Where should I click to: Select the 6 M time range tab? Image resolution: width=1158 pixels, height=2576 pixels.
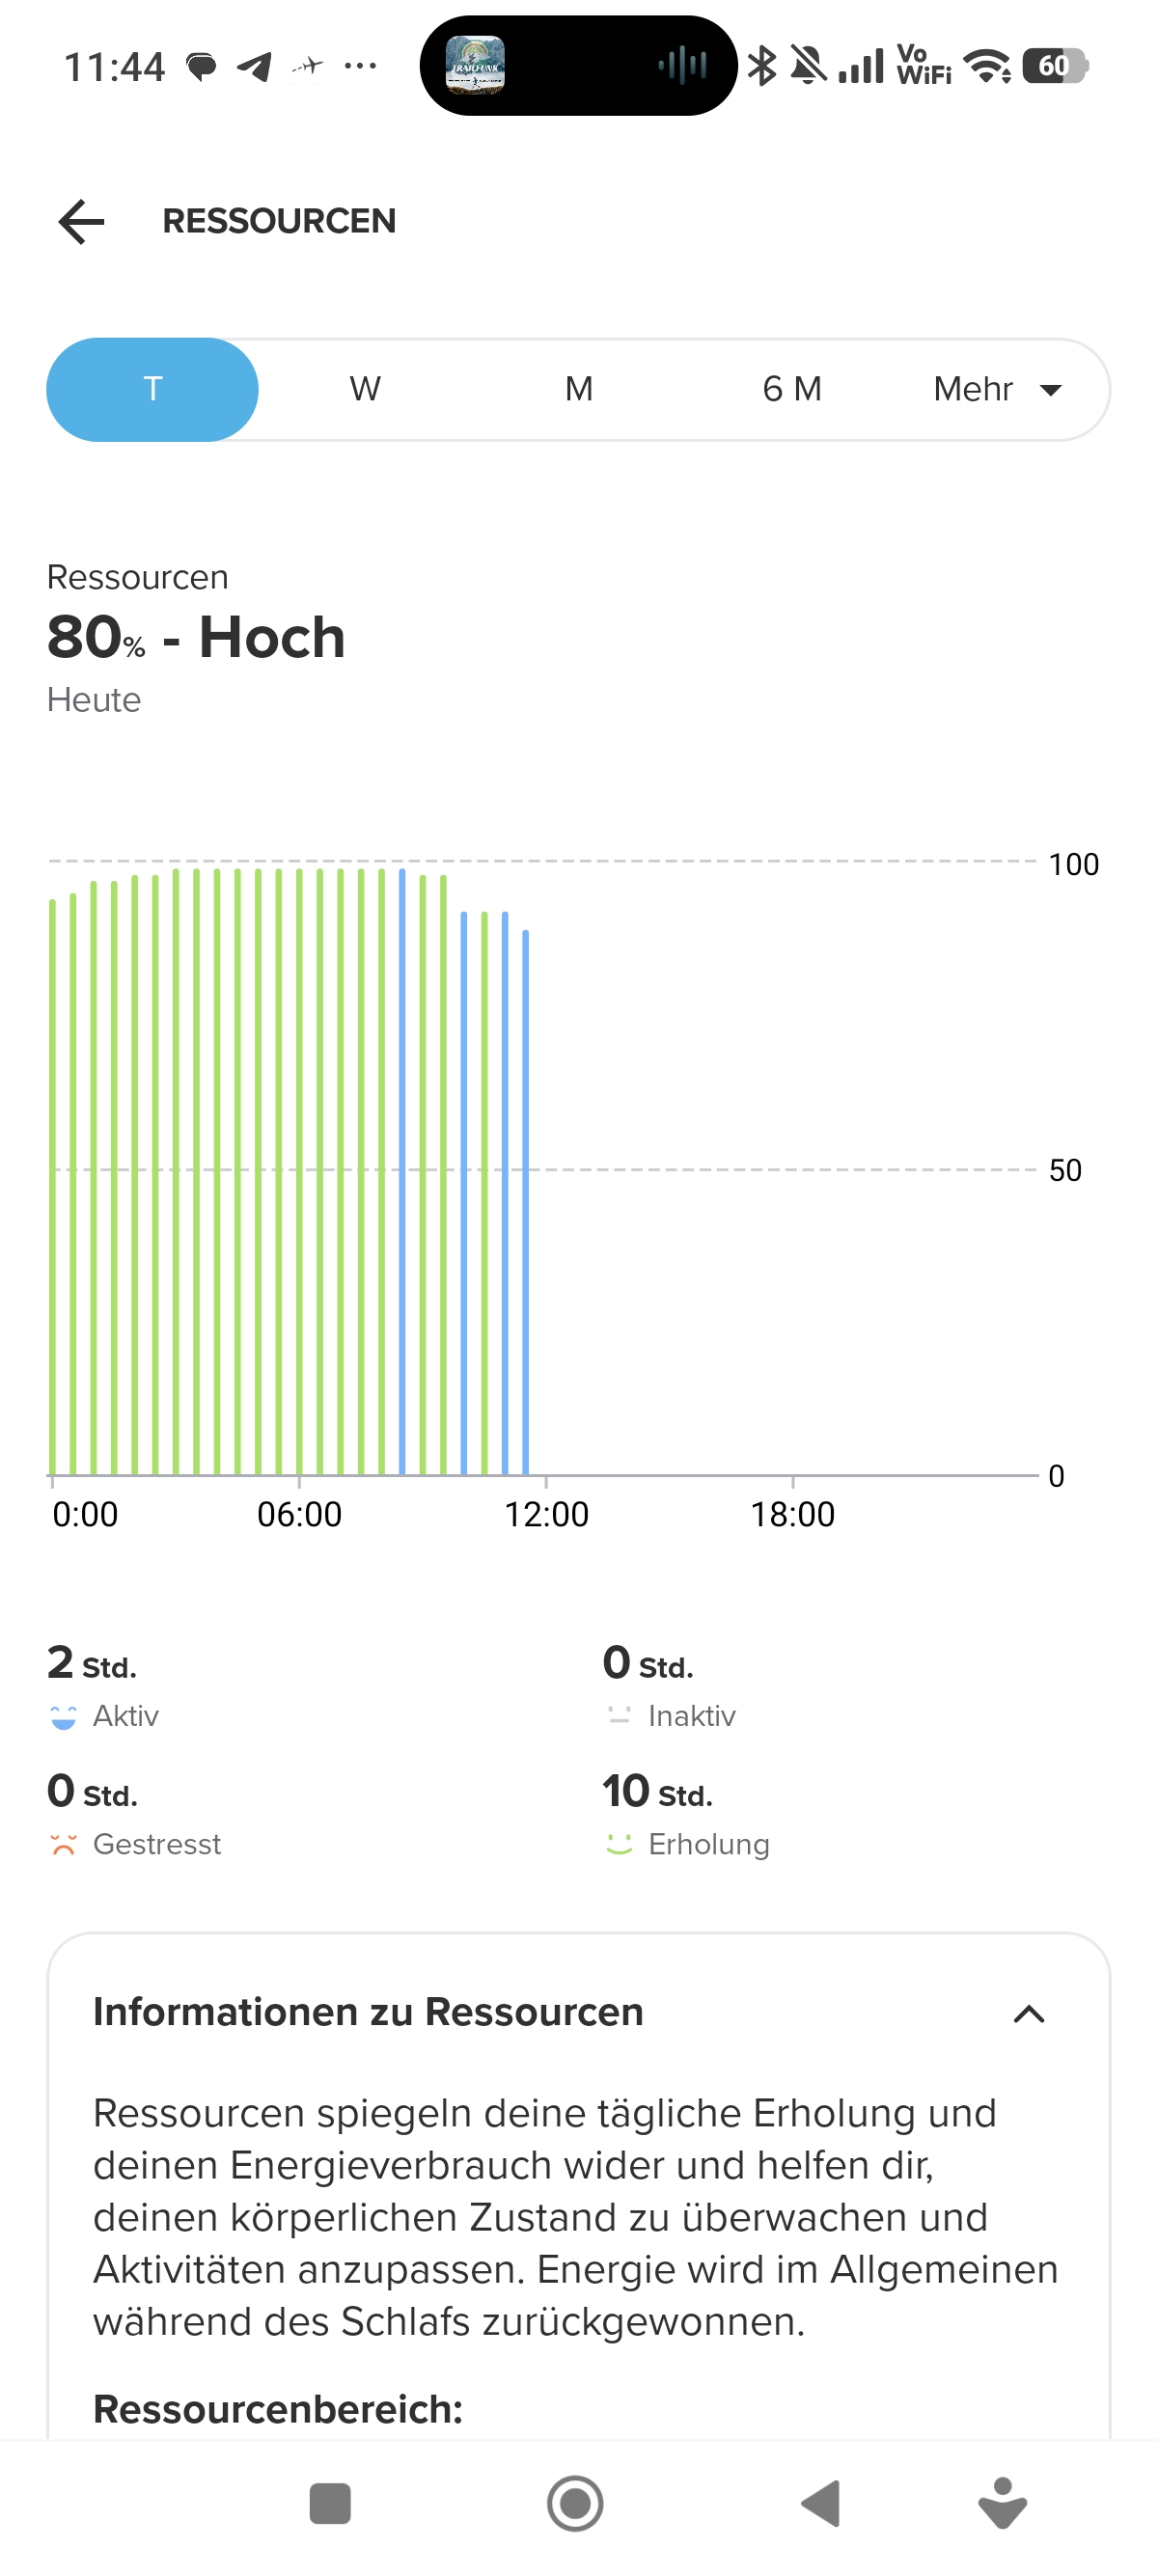click(x=791, y=389)
